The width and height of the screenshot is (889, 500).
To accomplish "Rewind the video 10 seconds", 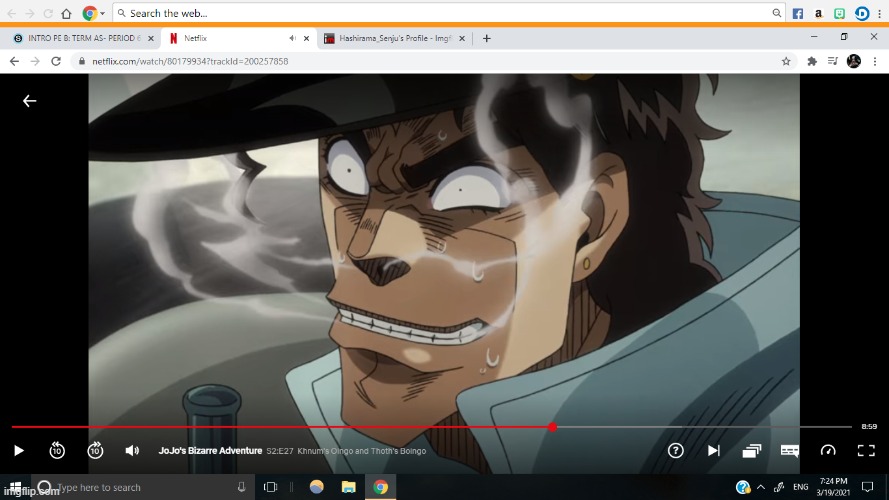I will pyautogui.click(x=57, y=450).
